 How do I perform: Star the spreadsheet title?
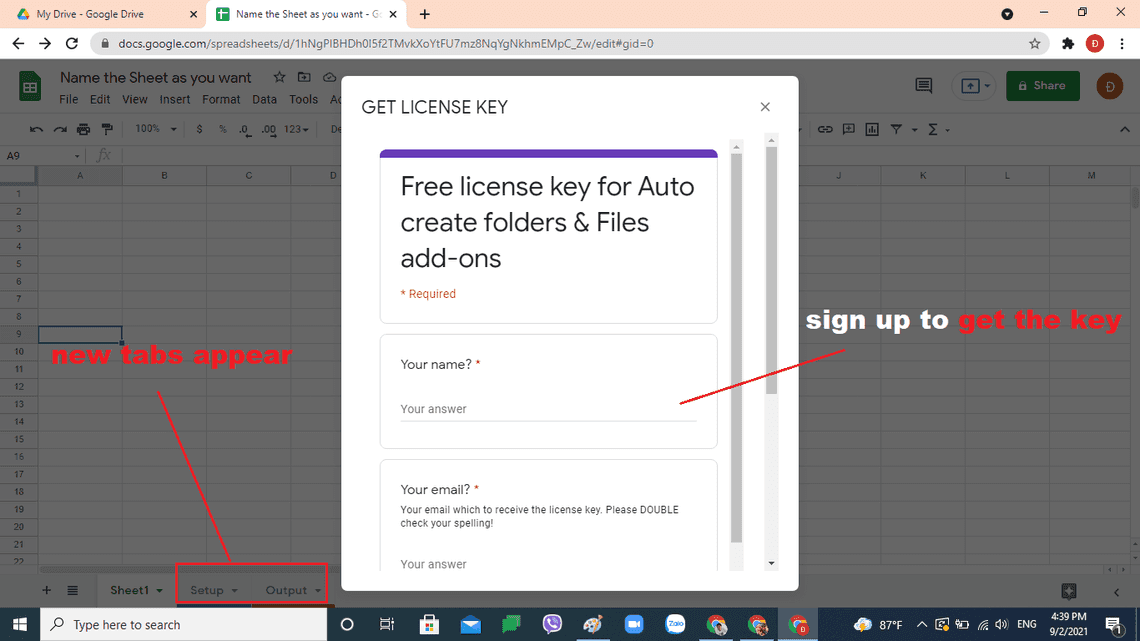tap(279, 77)
